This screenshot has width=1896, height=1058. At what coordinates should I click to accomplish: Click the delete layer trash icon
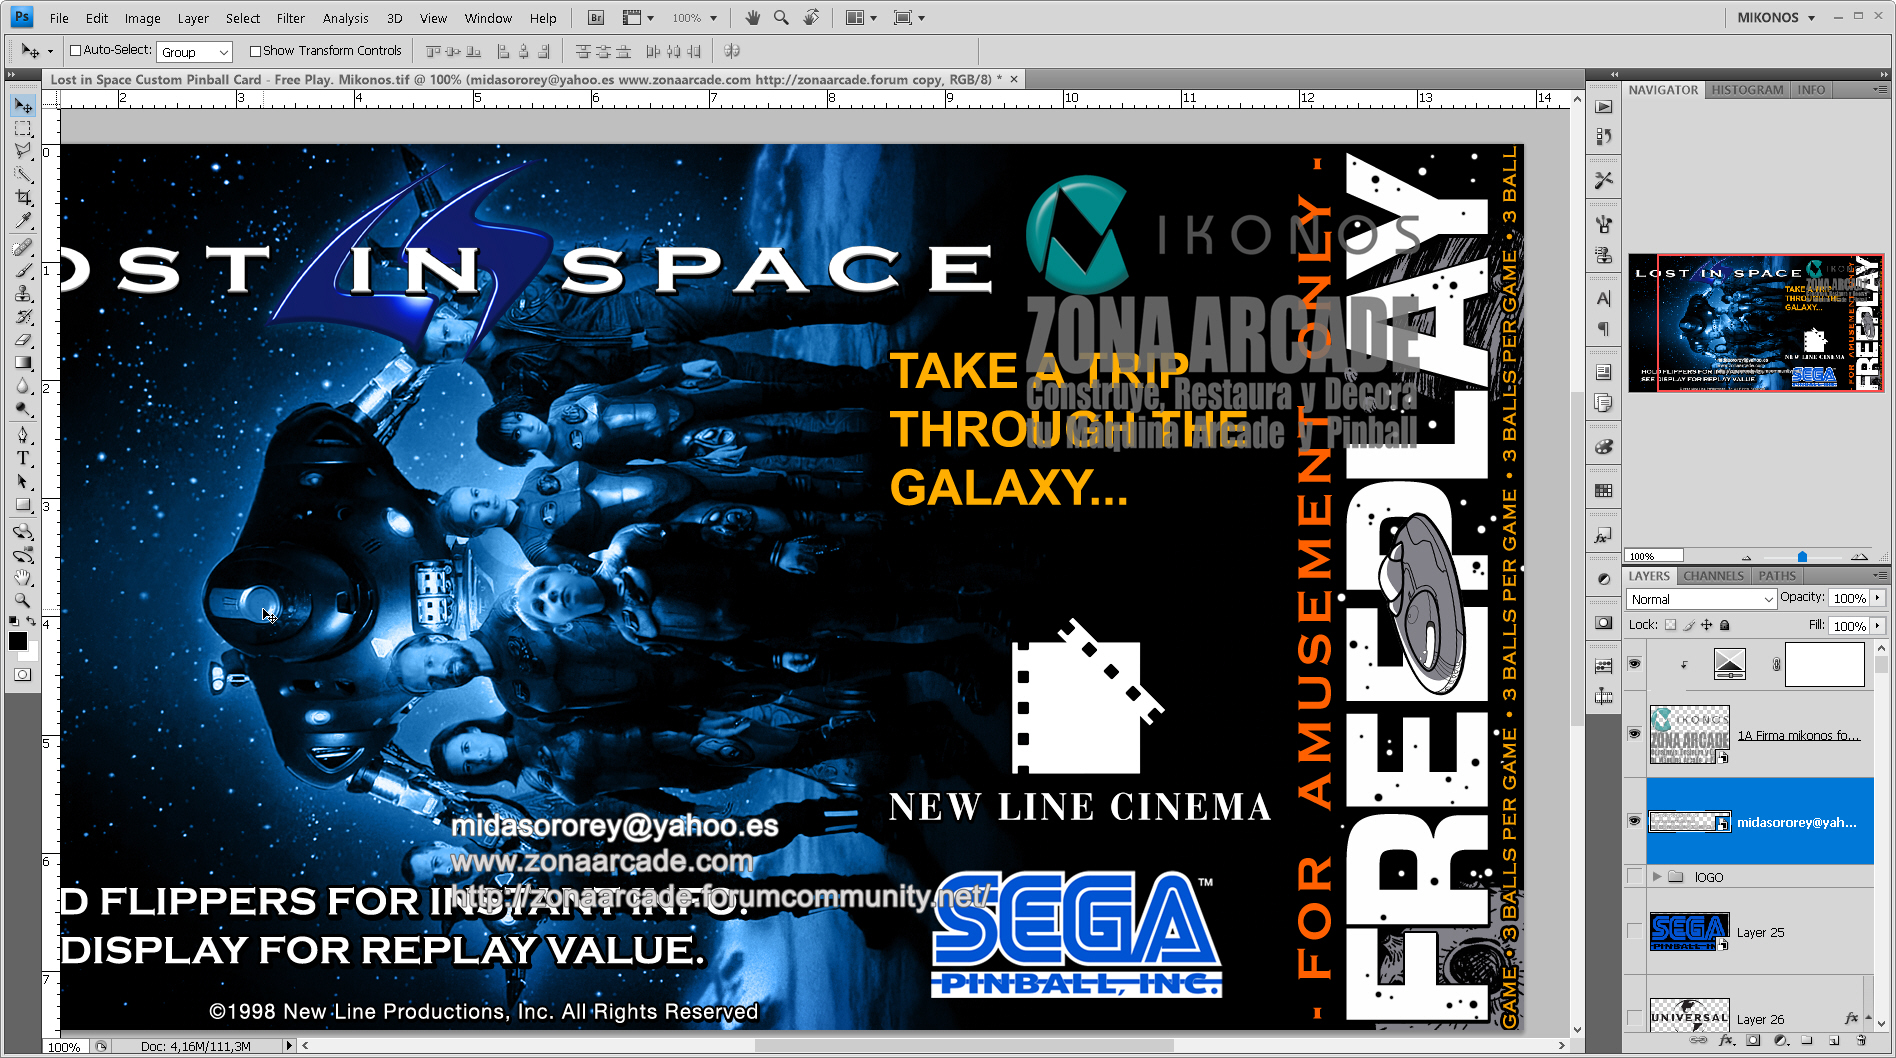pos(1862,1040)
